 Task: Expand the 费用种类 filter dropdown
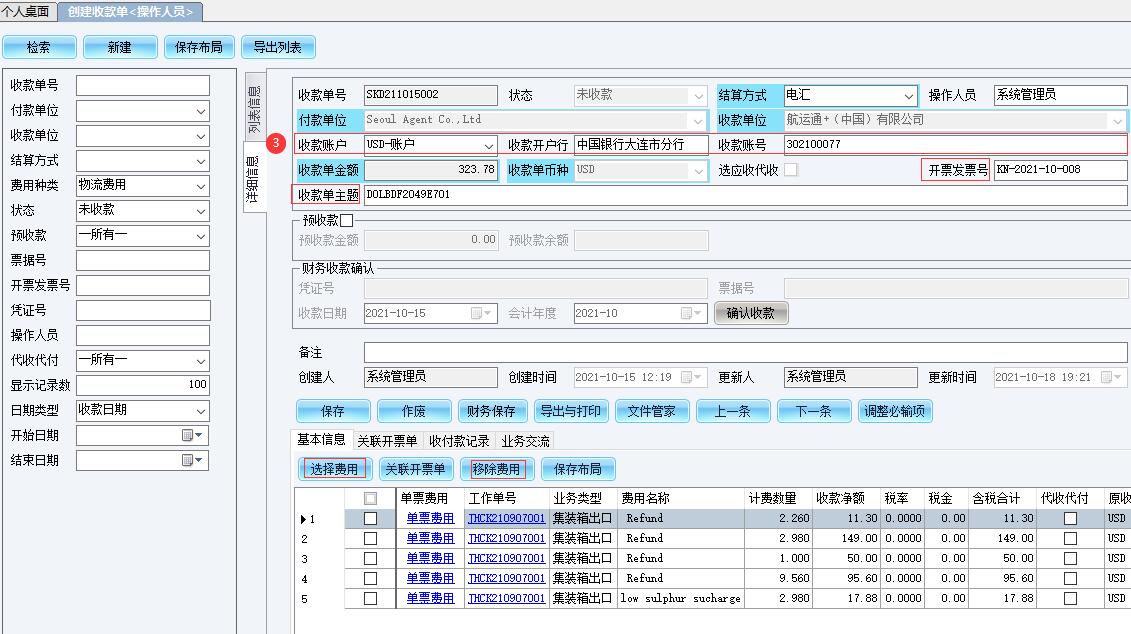point(201,186)
